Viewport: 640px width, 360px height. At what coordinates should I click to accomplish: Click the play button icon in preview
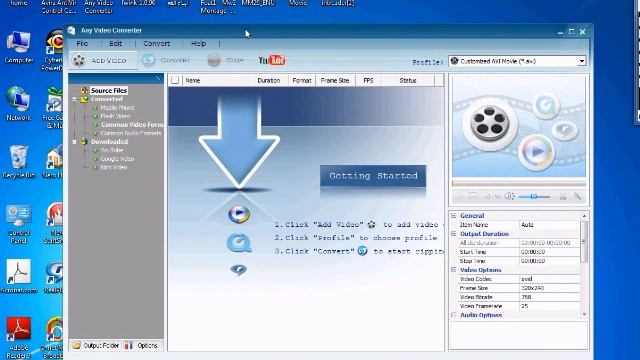[536, 151]
